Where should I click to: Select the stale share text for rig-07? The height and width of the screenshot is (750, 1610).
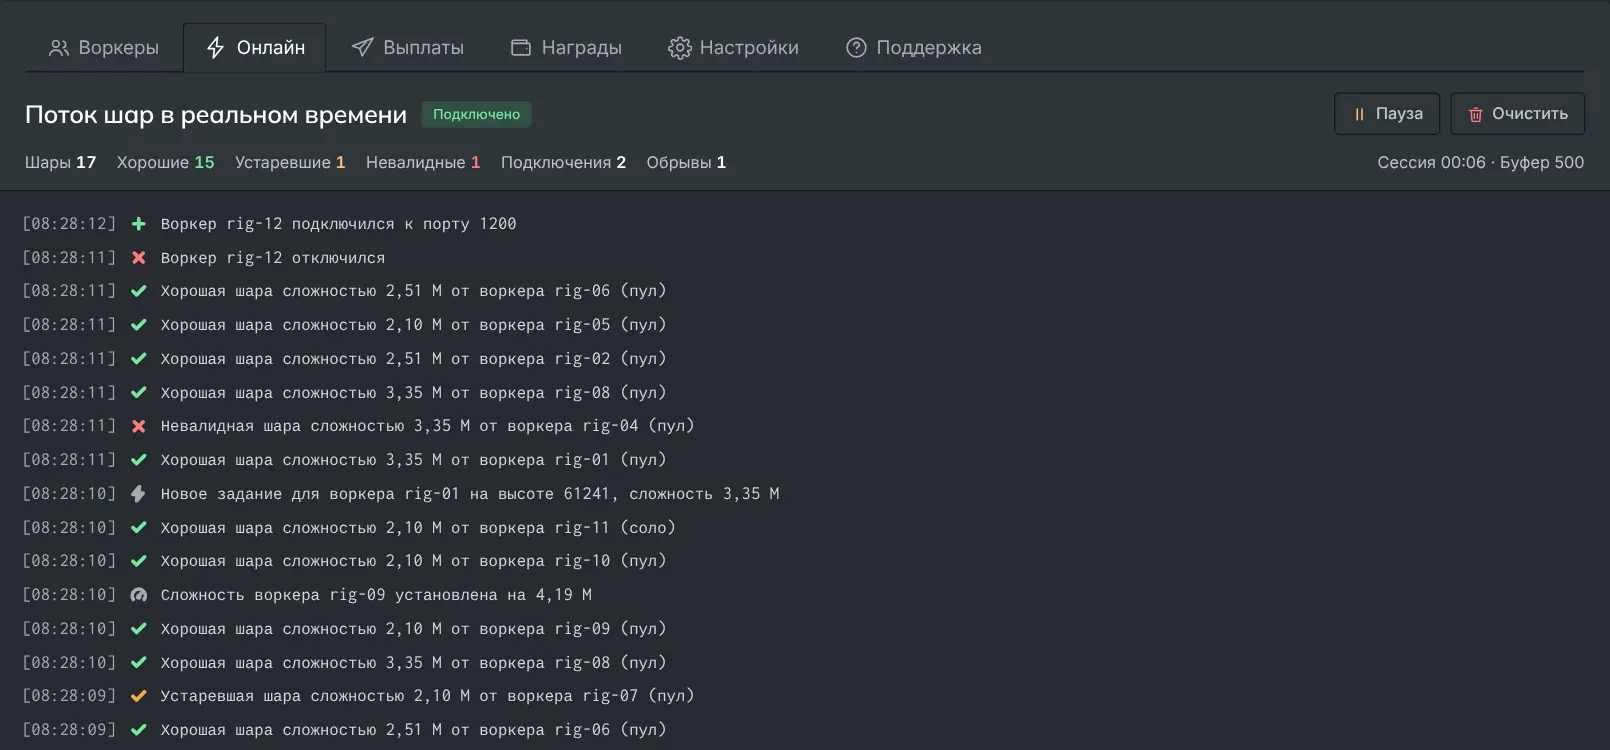click(427, 696)
